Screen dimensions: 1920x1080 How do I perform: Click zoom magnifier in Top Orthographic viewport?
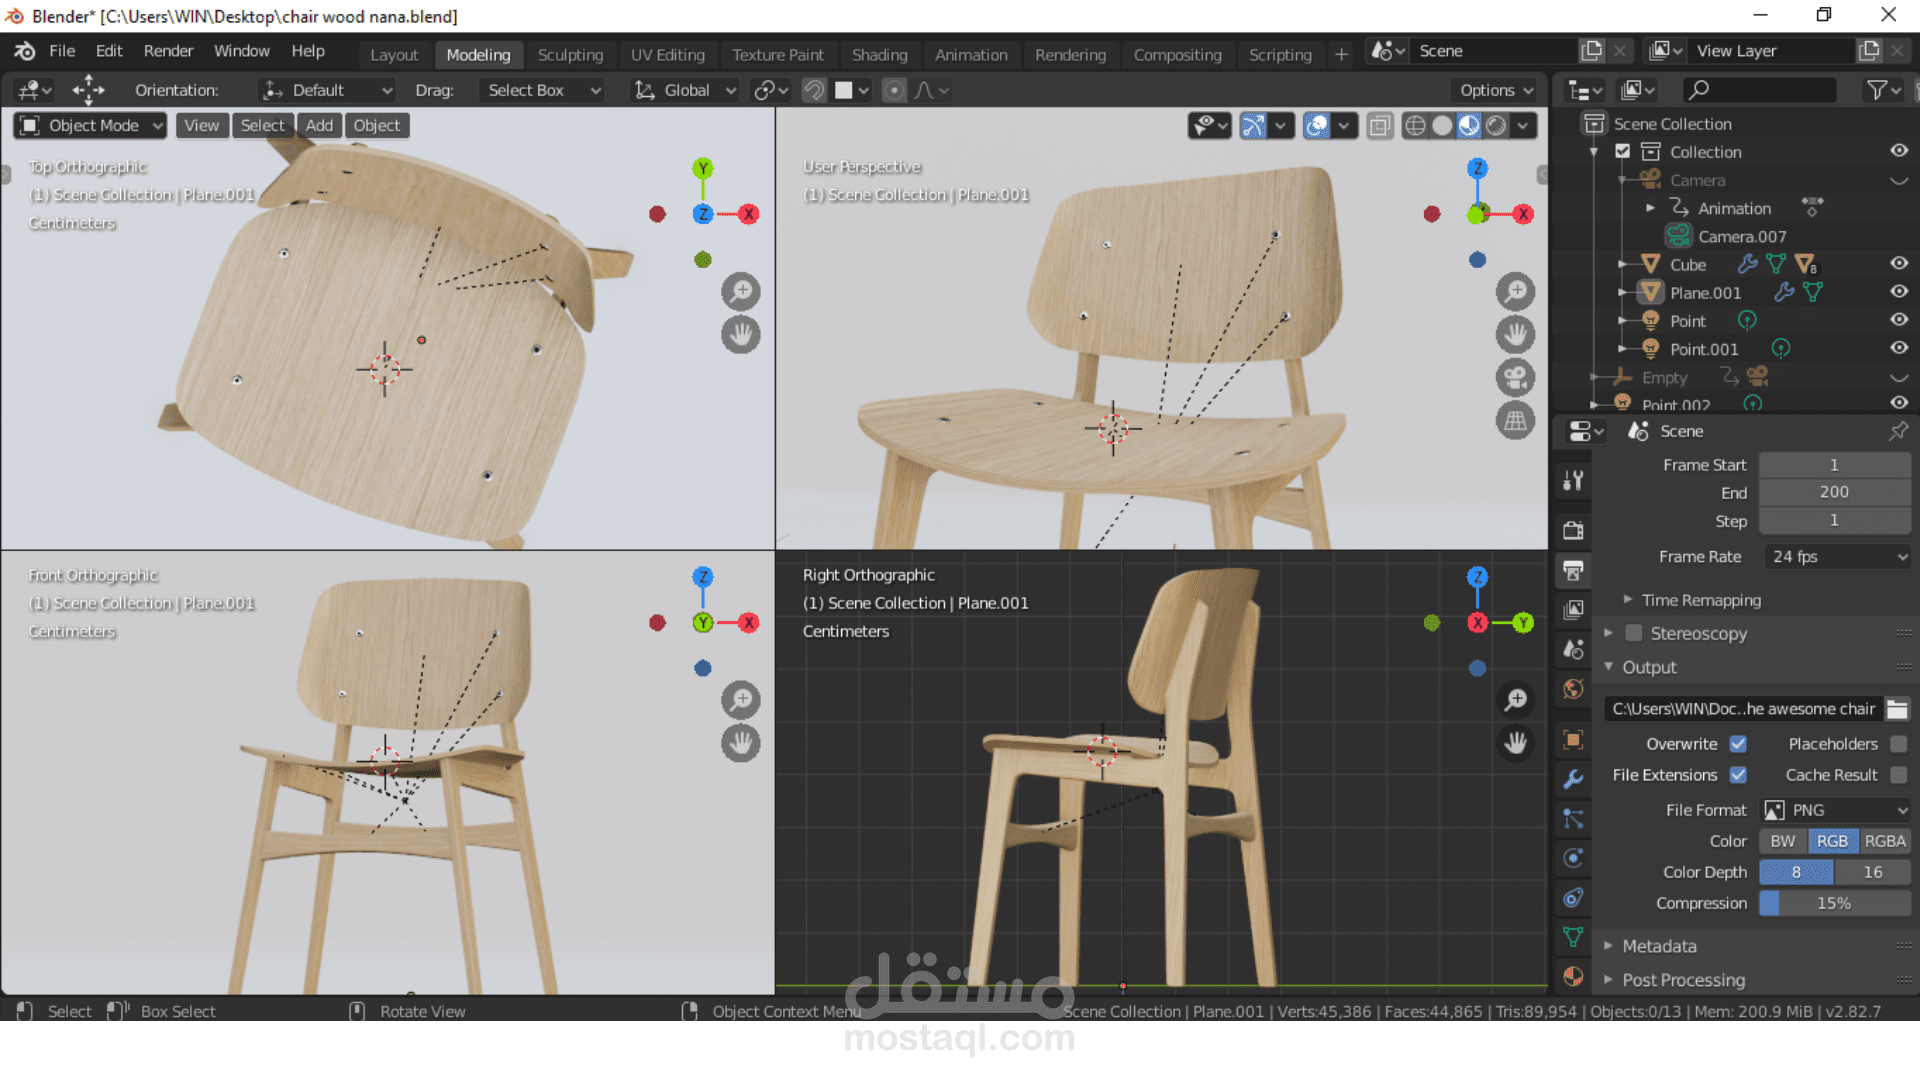tap(741, 292)
